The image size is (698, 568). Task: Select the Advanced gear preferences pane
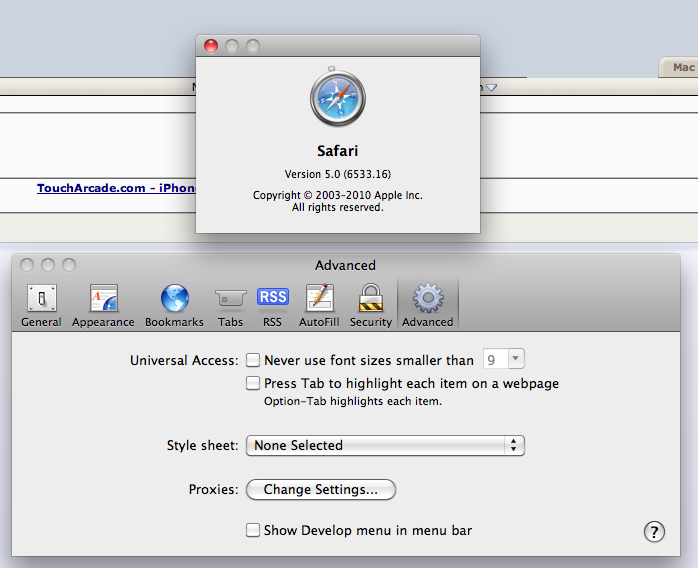[428, 306]
